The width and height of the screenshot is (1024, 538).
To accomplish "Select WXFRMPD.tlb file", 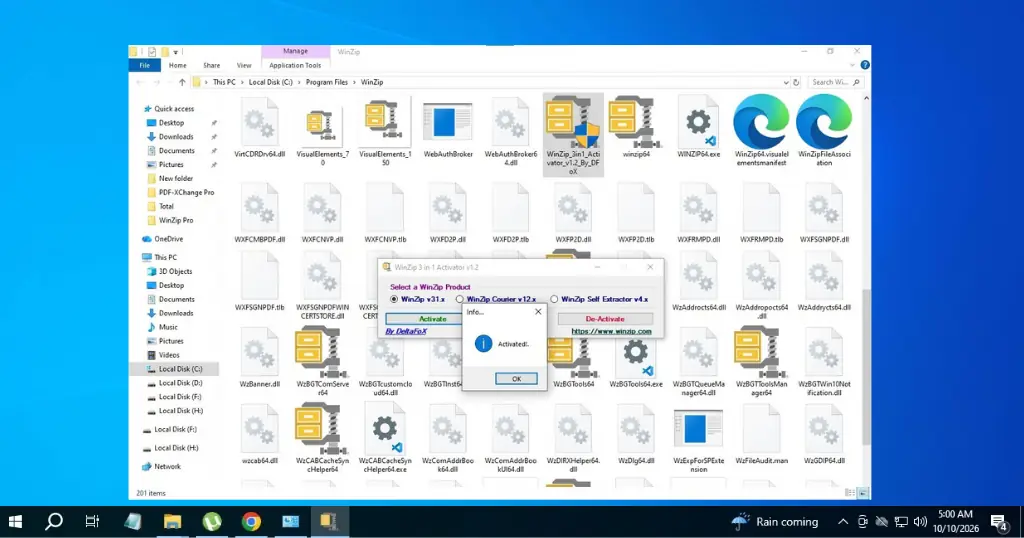I will [761, 214].
